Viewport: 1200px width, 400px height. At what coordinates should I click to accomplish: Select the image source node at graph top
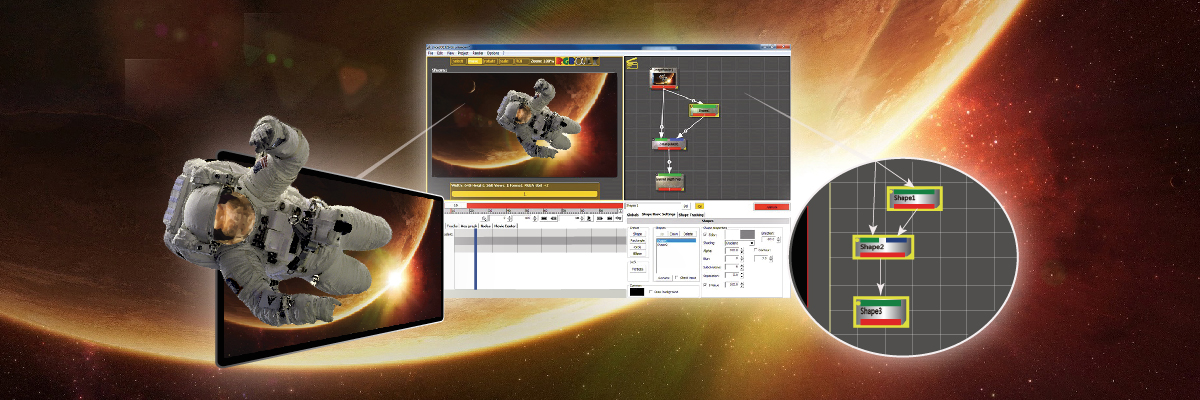[x=665, y=79]
